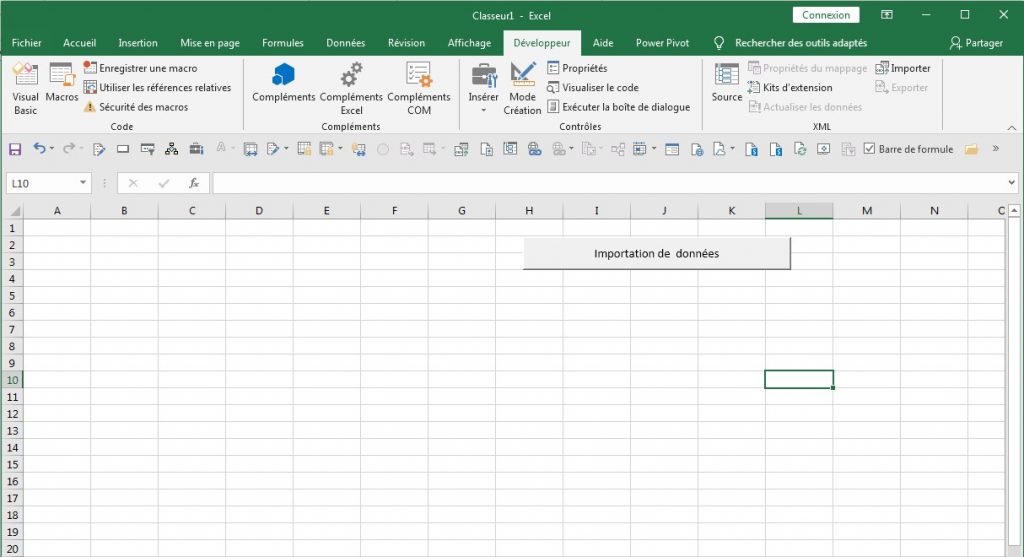1024x557 pixels.
Task: Select row 10 header
Action: click(x=12, y=380)
